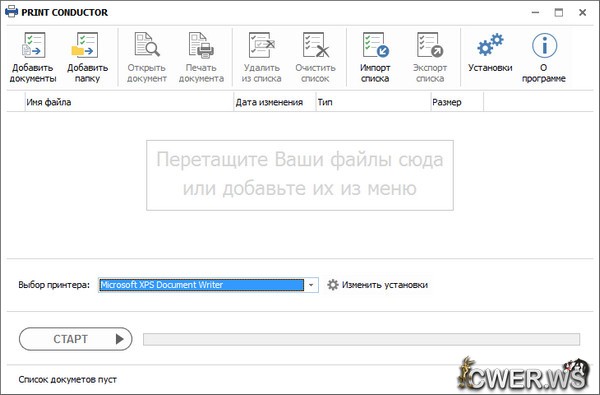Click the Добавить документы toolbar icon
This screenshot has height=395, width=600.
coord(33,46)
